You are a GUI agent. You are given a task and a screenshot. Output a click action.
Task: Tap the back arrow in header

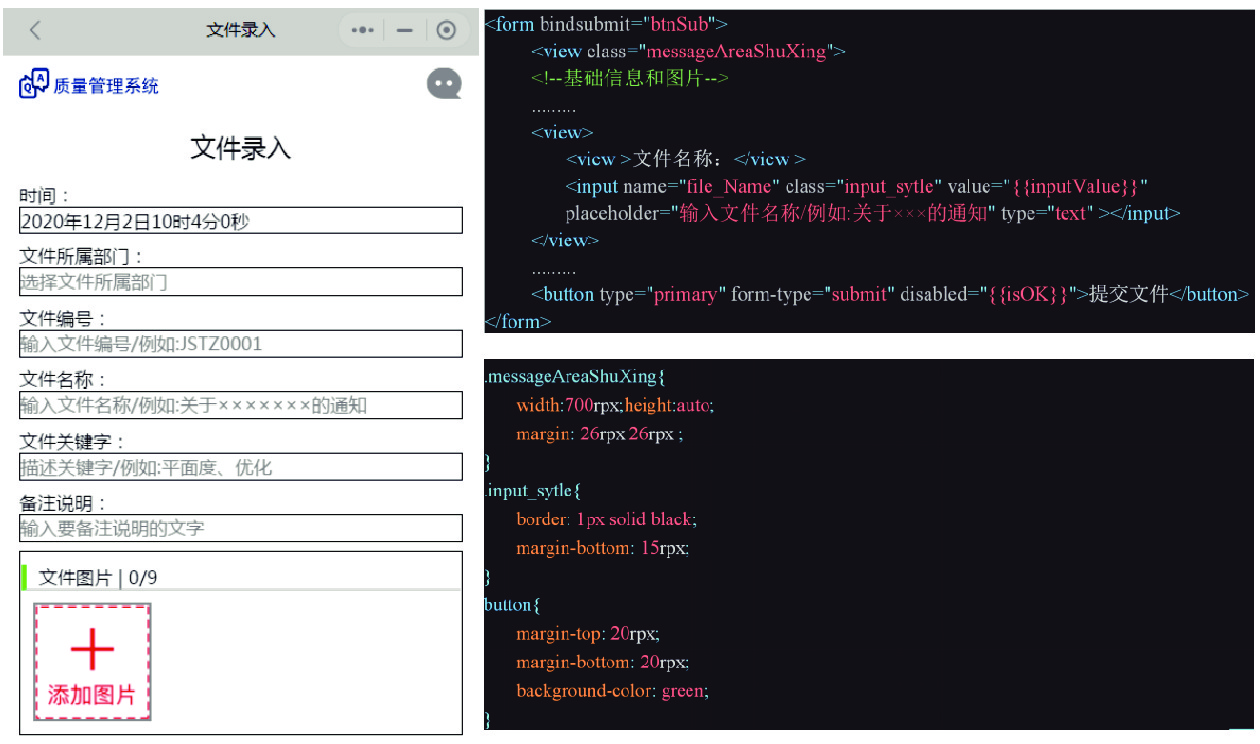pyautogui.click(x=35, y=30)
